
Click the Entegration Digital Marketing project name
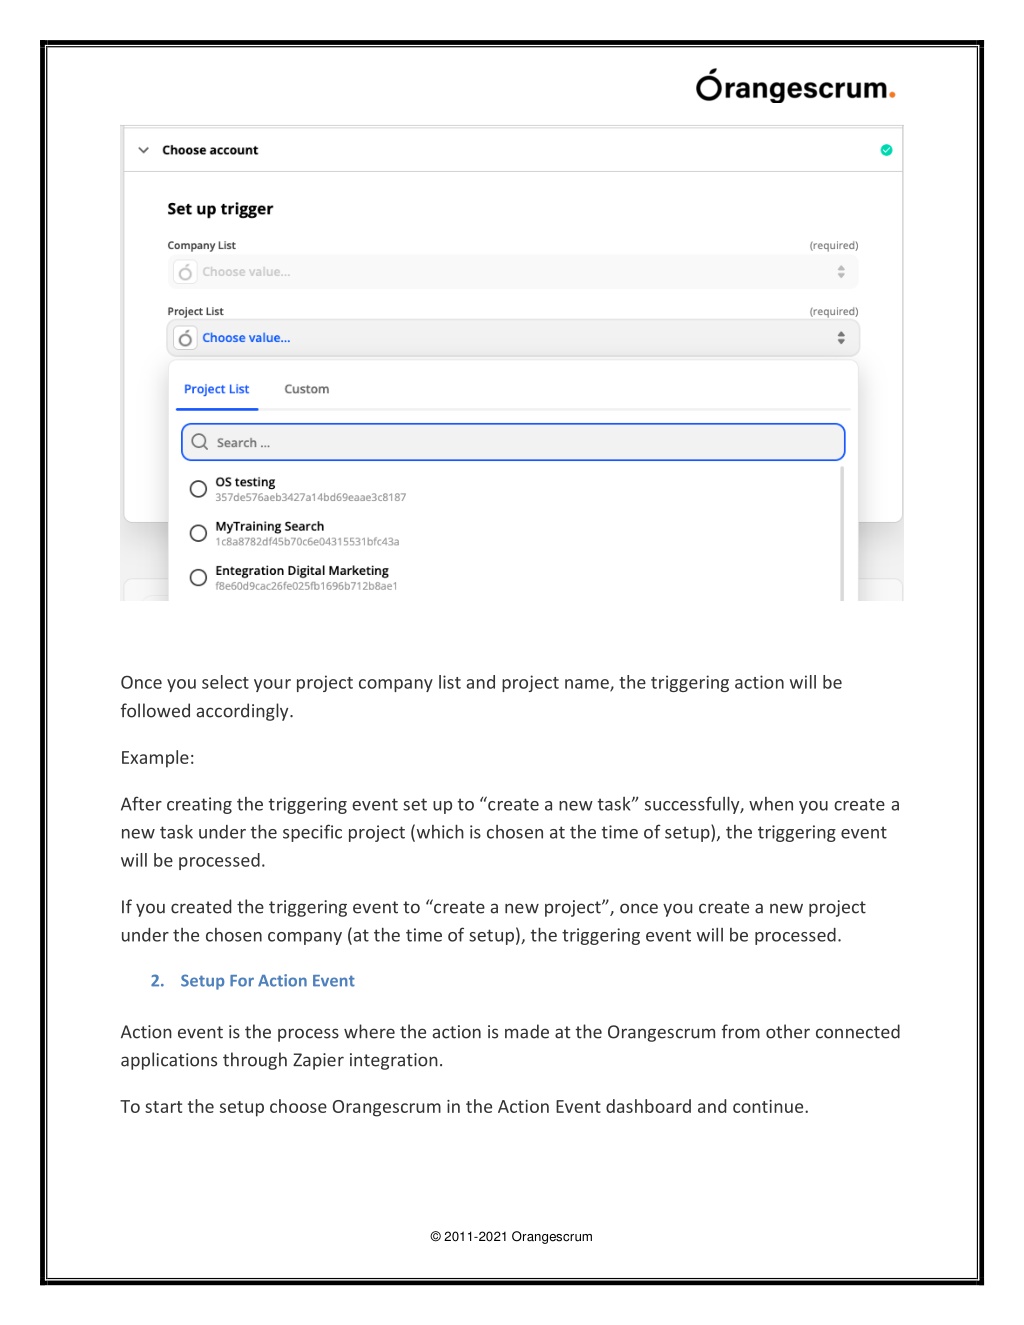pos(302,571)
